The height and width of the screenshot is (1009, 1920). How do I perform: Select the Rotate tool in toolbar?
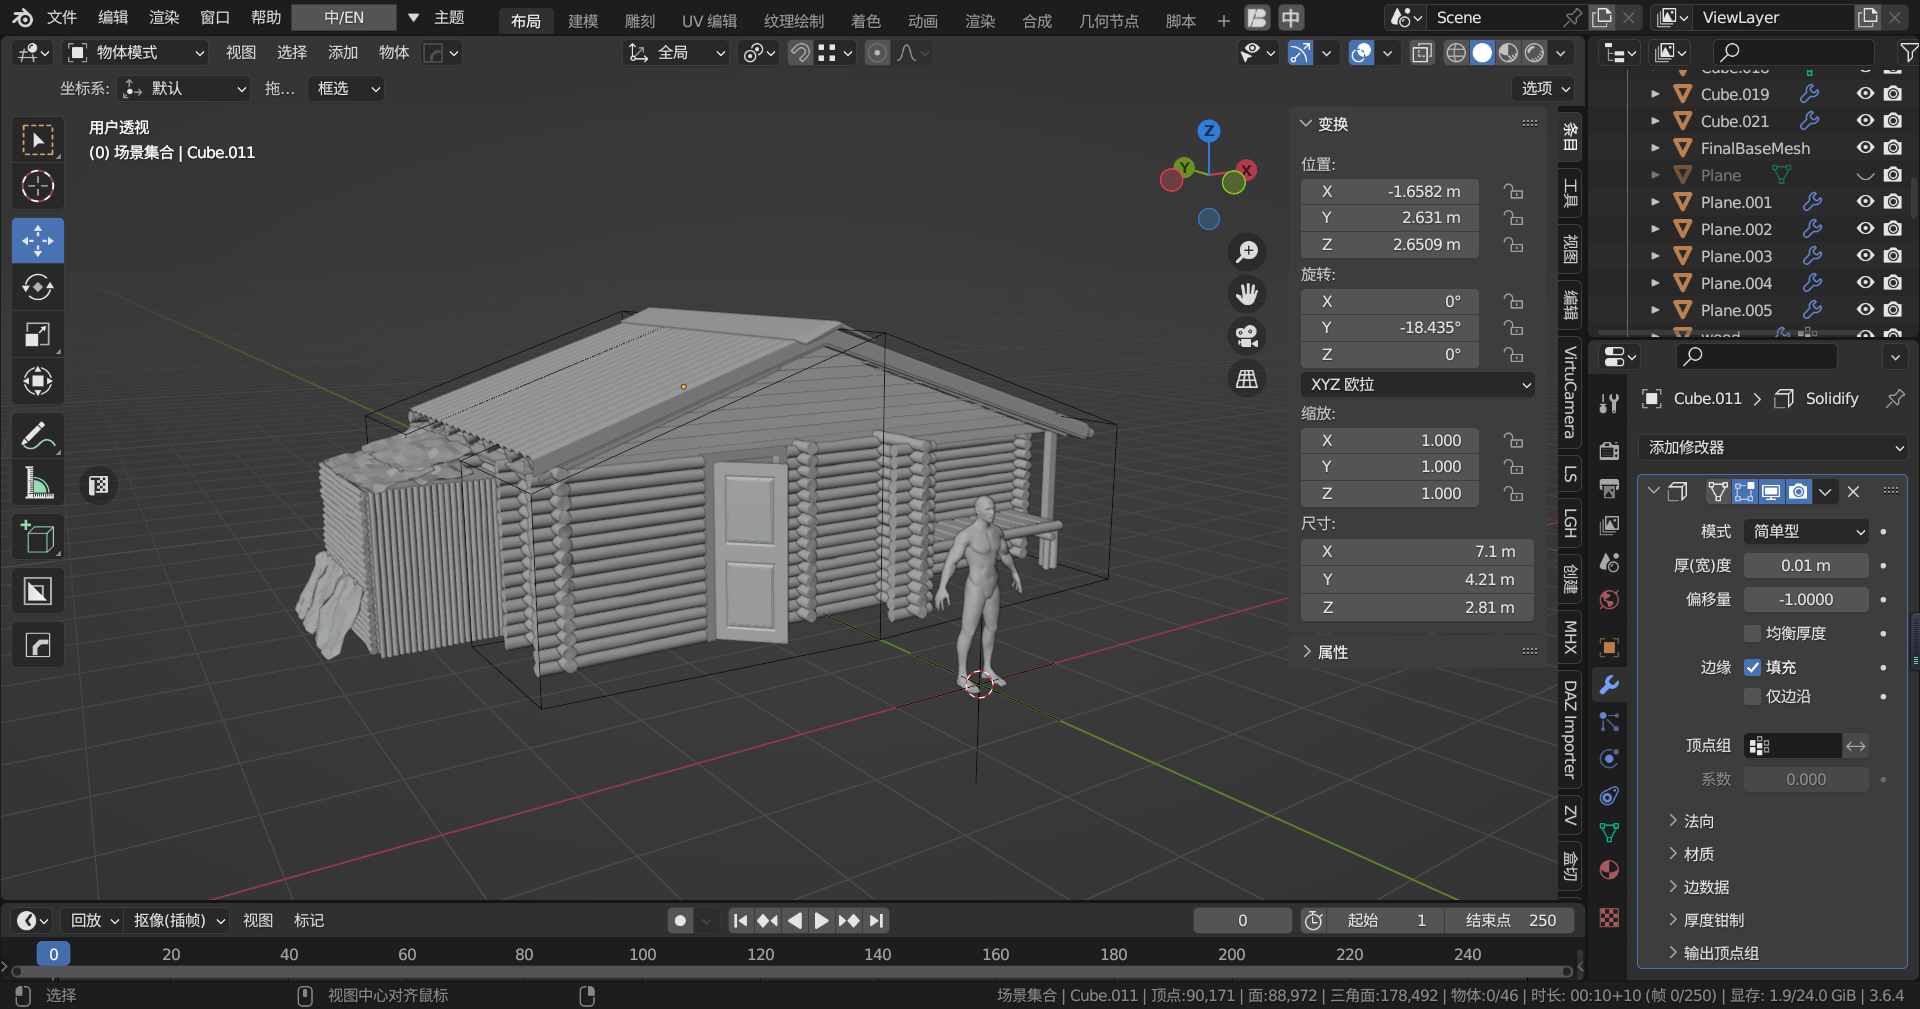[38, 288]
